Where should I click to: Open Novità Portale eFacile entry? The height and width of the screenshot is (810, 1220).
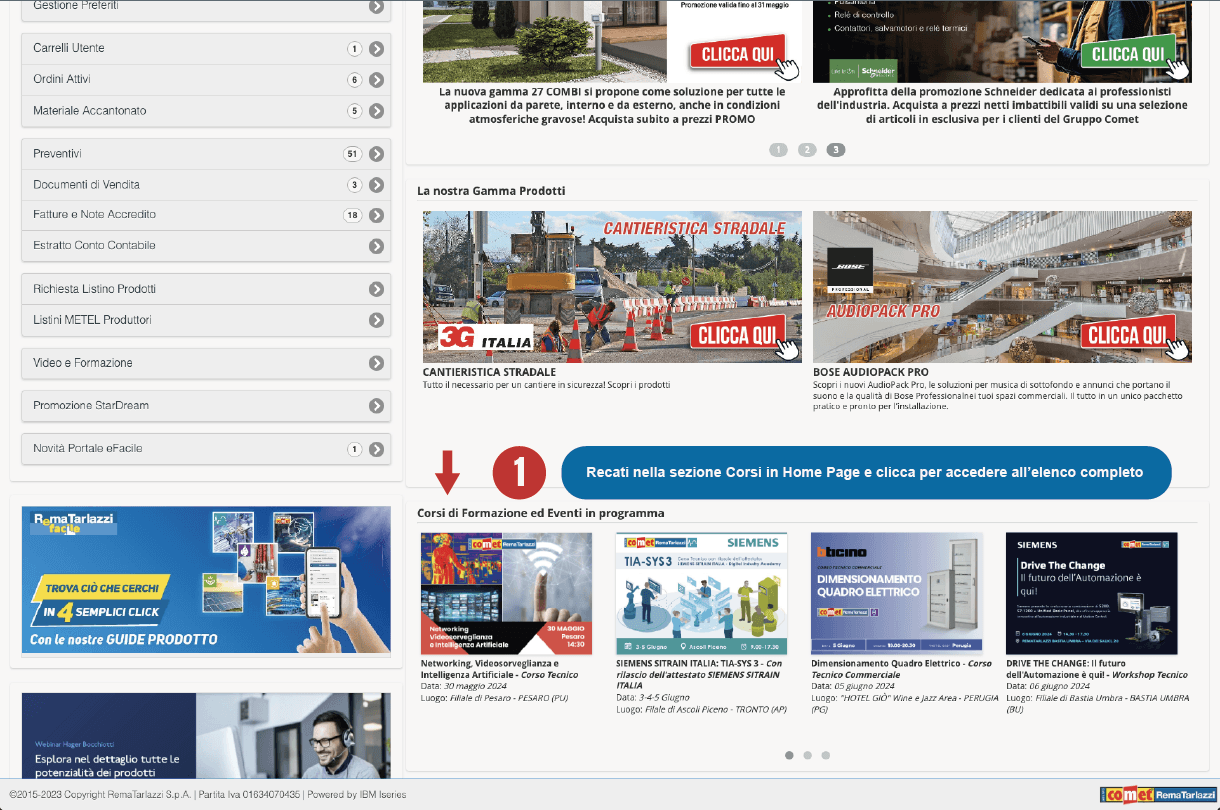tap(205, 449)
